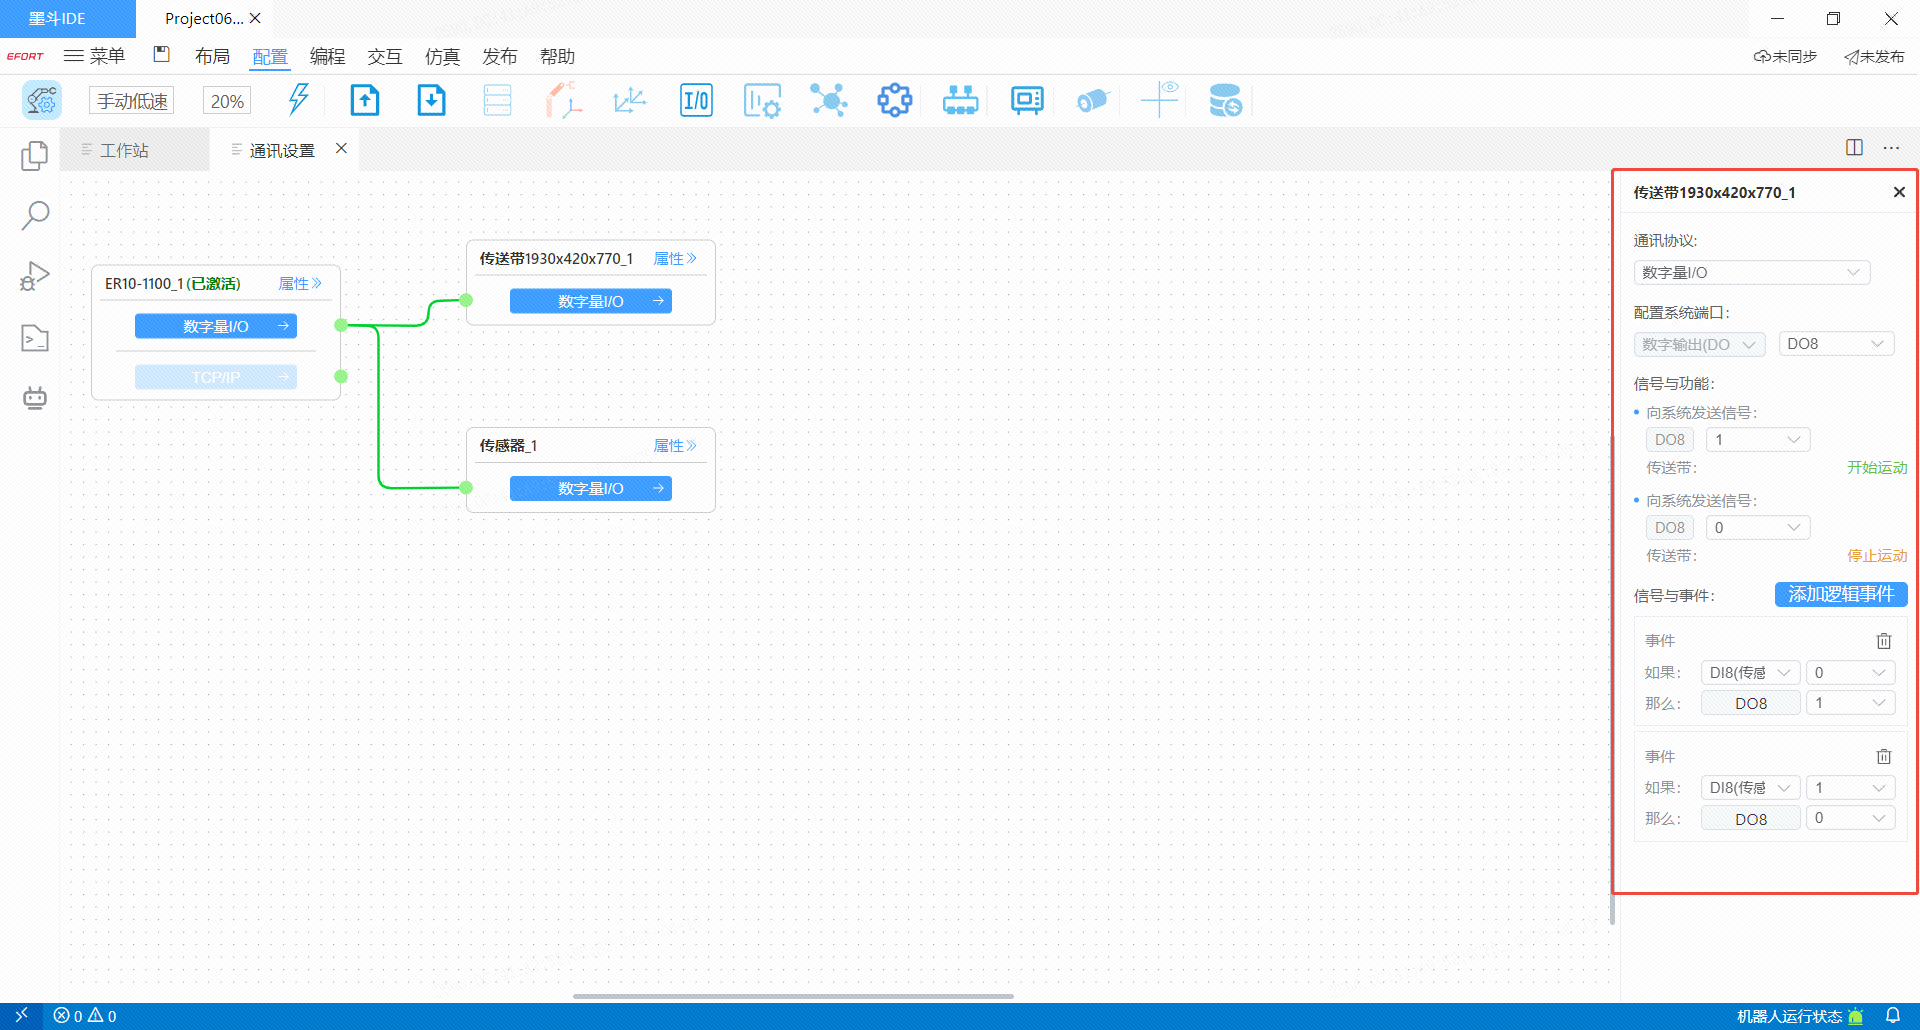The width and height of the screenshot is (1920, 1030).
Task: Open the DO8 system port dropdown
Action: coord(1836,344)
